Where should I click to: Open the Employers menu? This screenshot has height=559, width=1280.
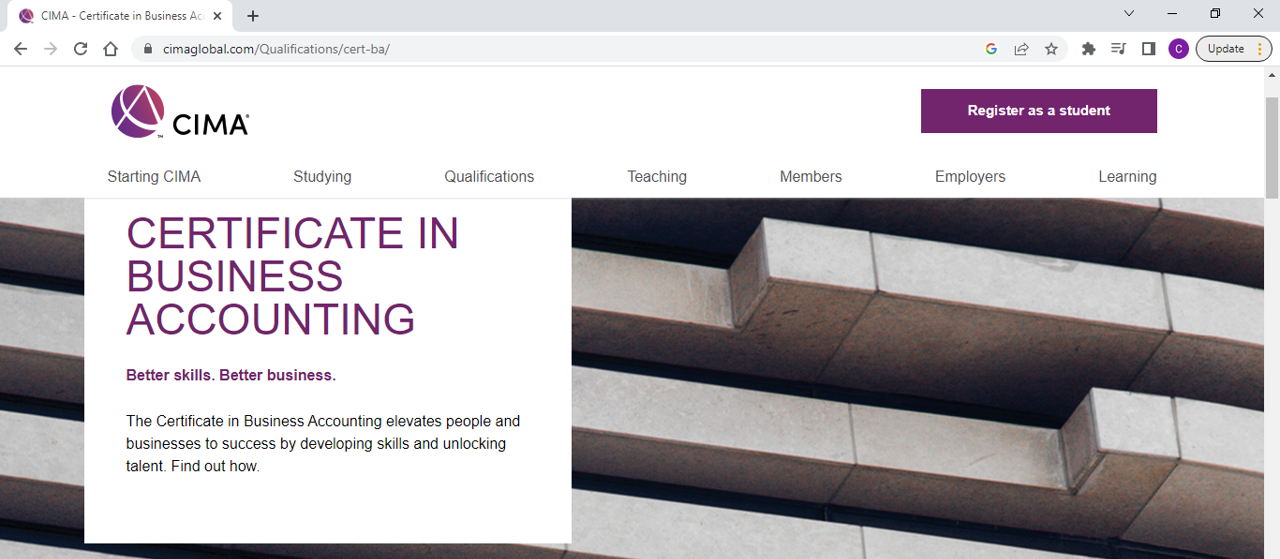coord(970,177)
